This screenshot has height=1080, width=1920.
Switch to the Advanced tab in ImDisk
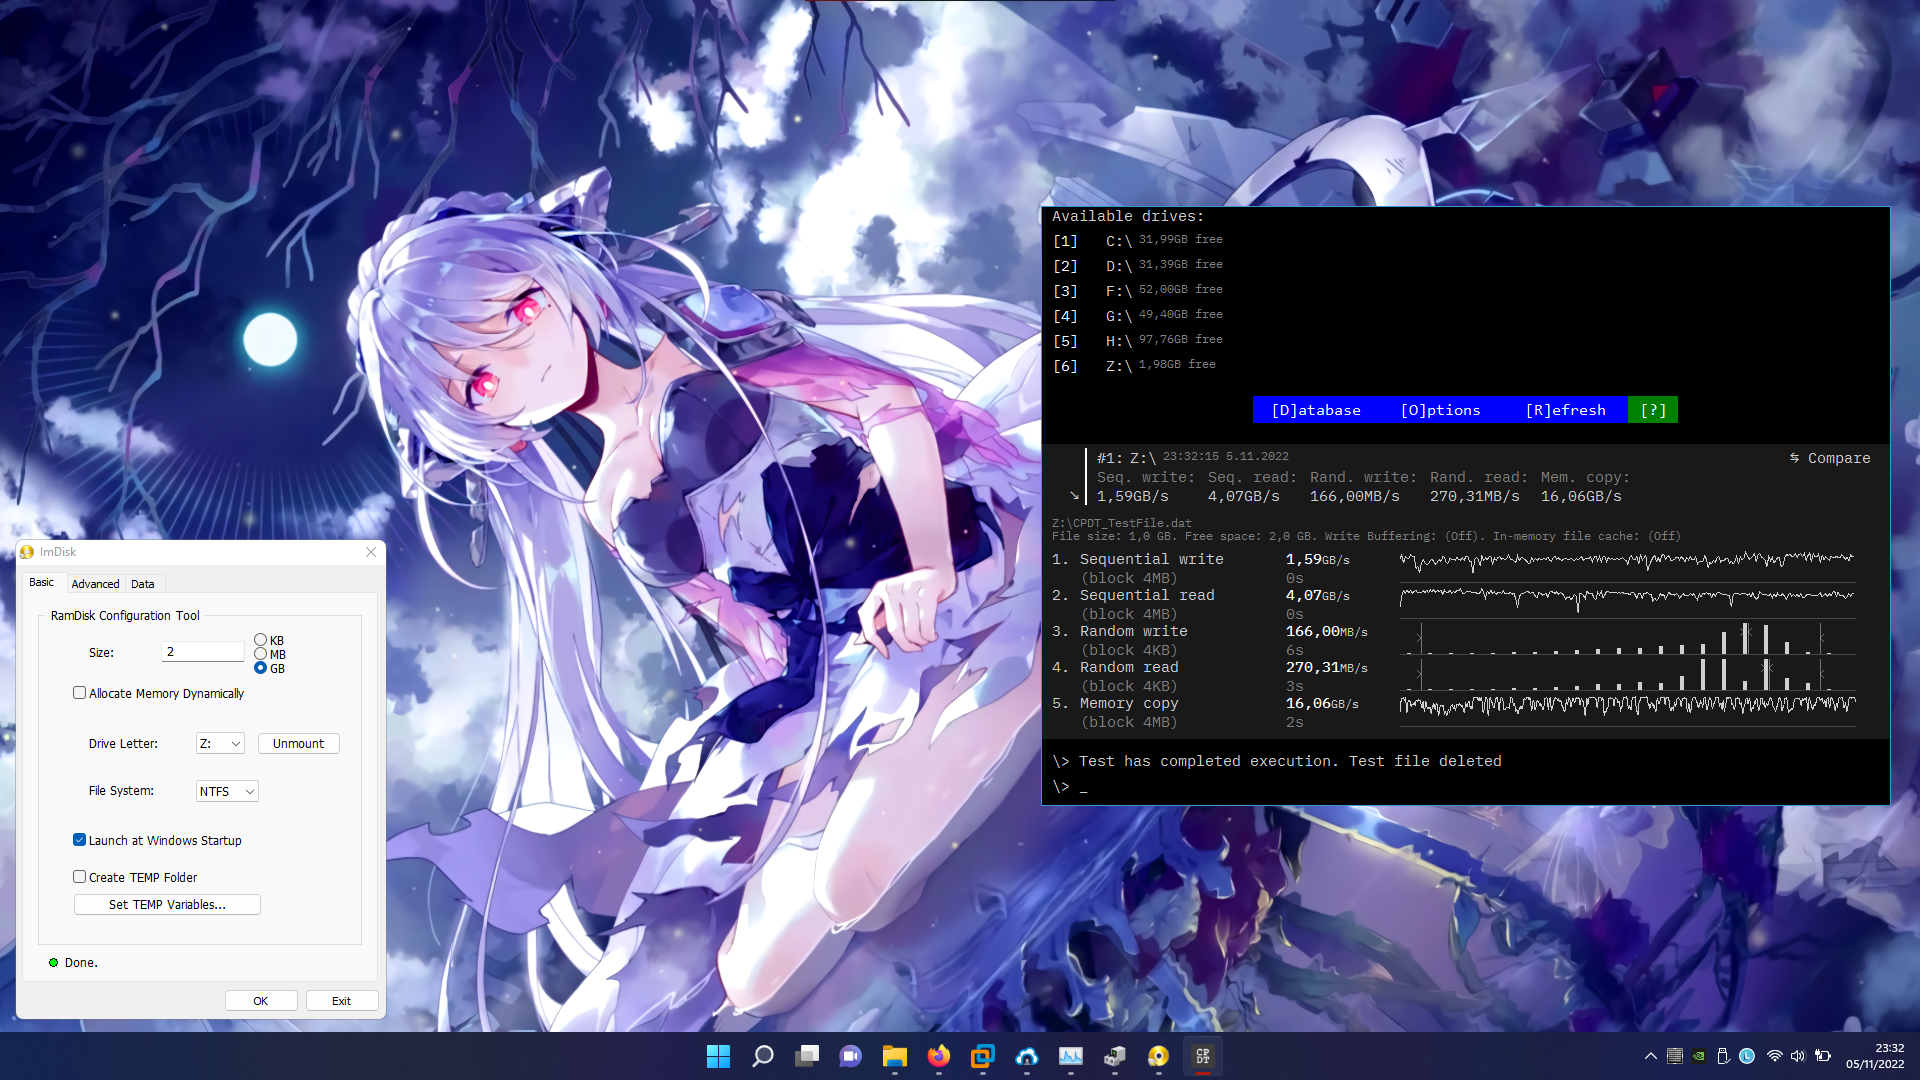(x=95, y=584)
